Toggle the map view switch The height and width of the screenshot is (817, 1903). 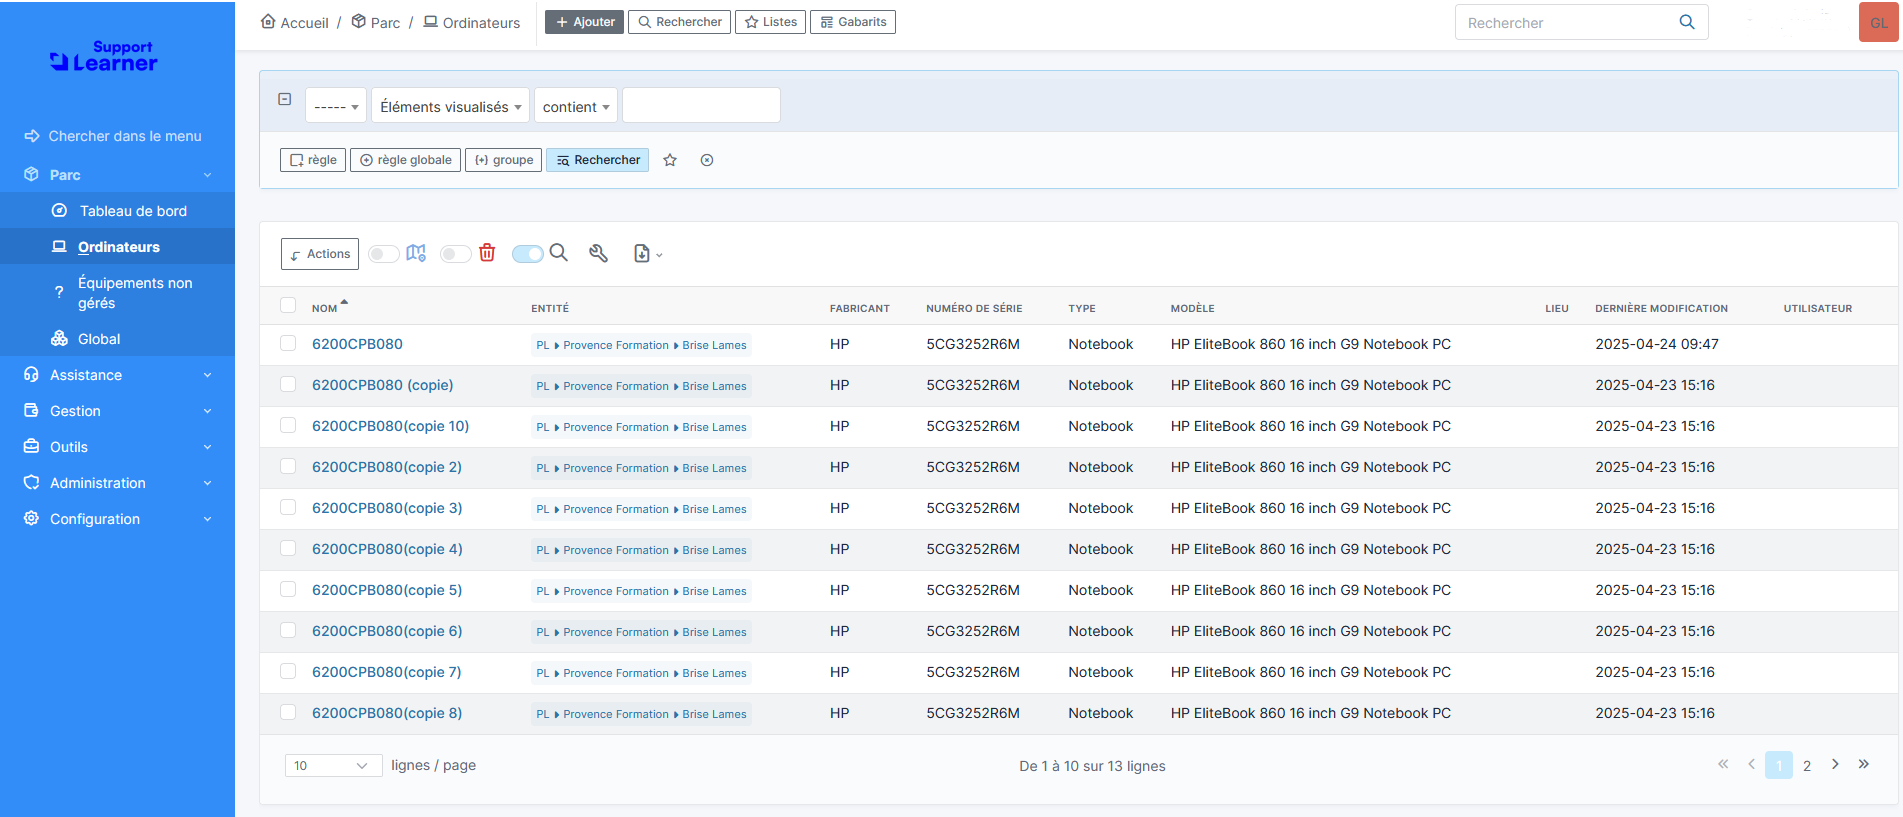click(x=383, y=254)
